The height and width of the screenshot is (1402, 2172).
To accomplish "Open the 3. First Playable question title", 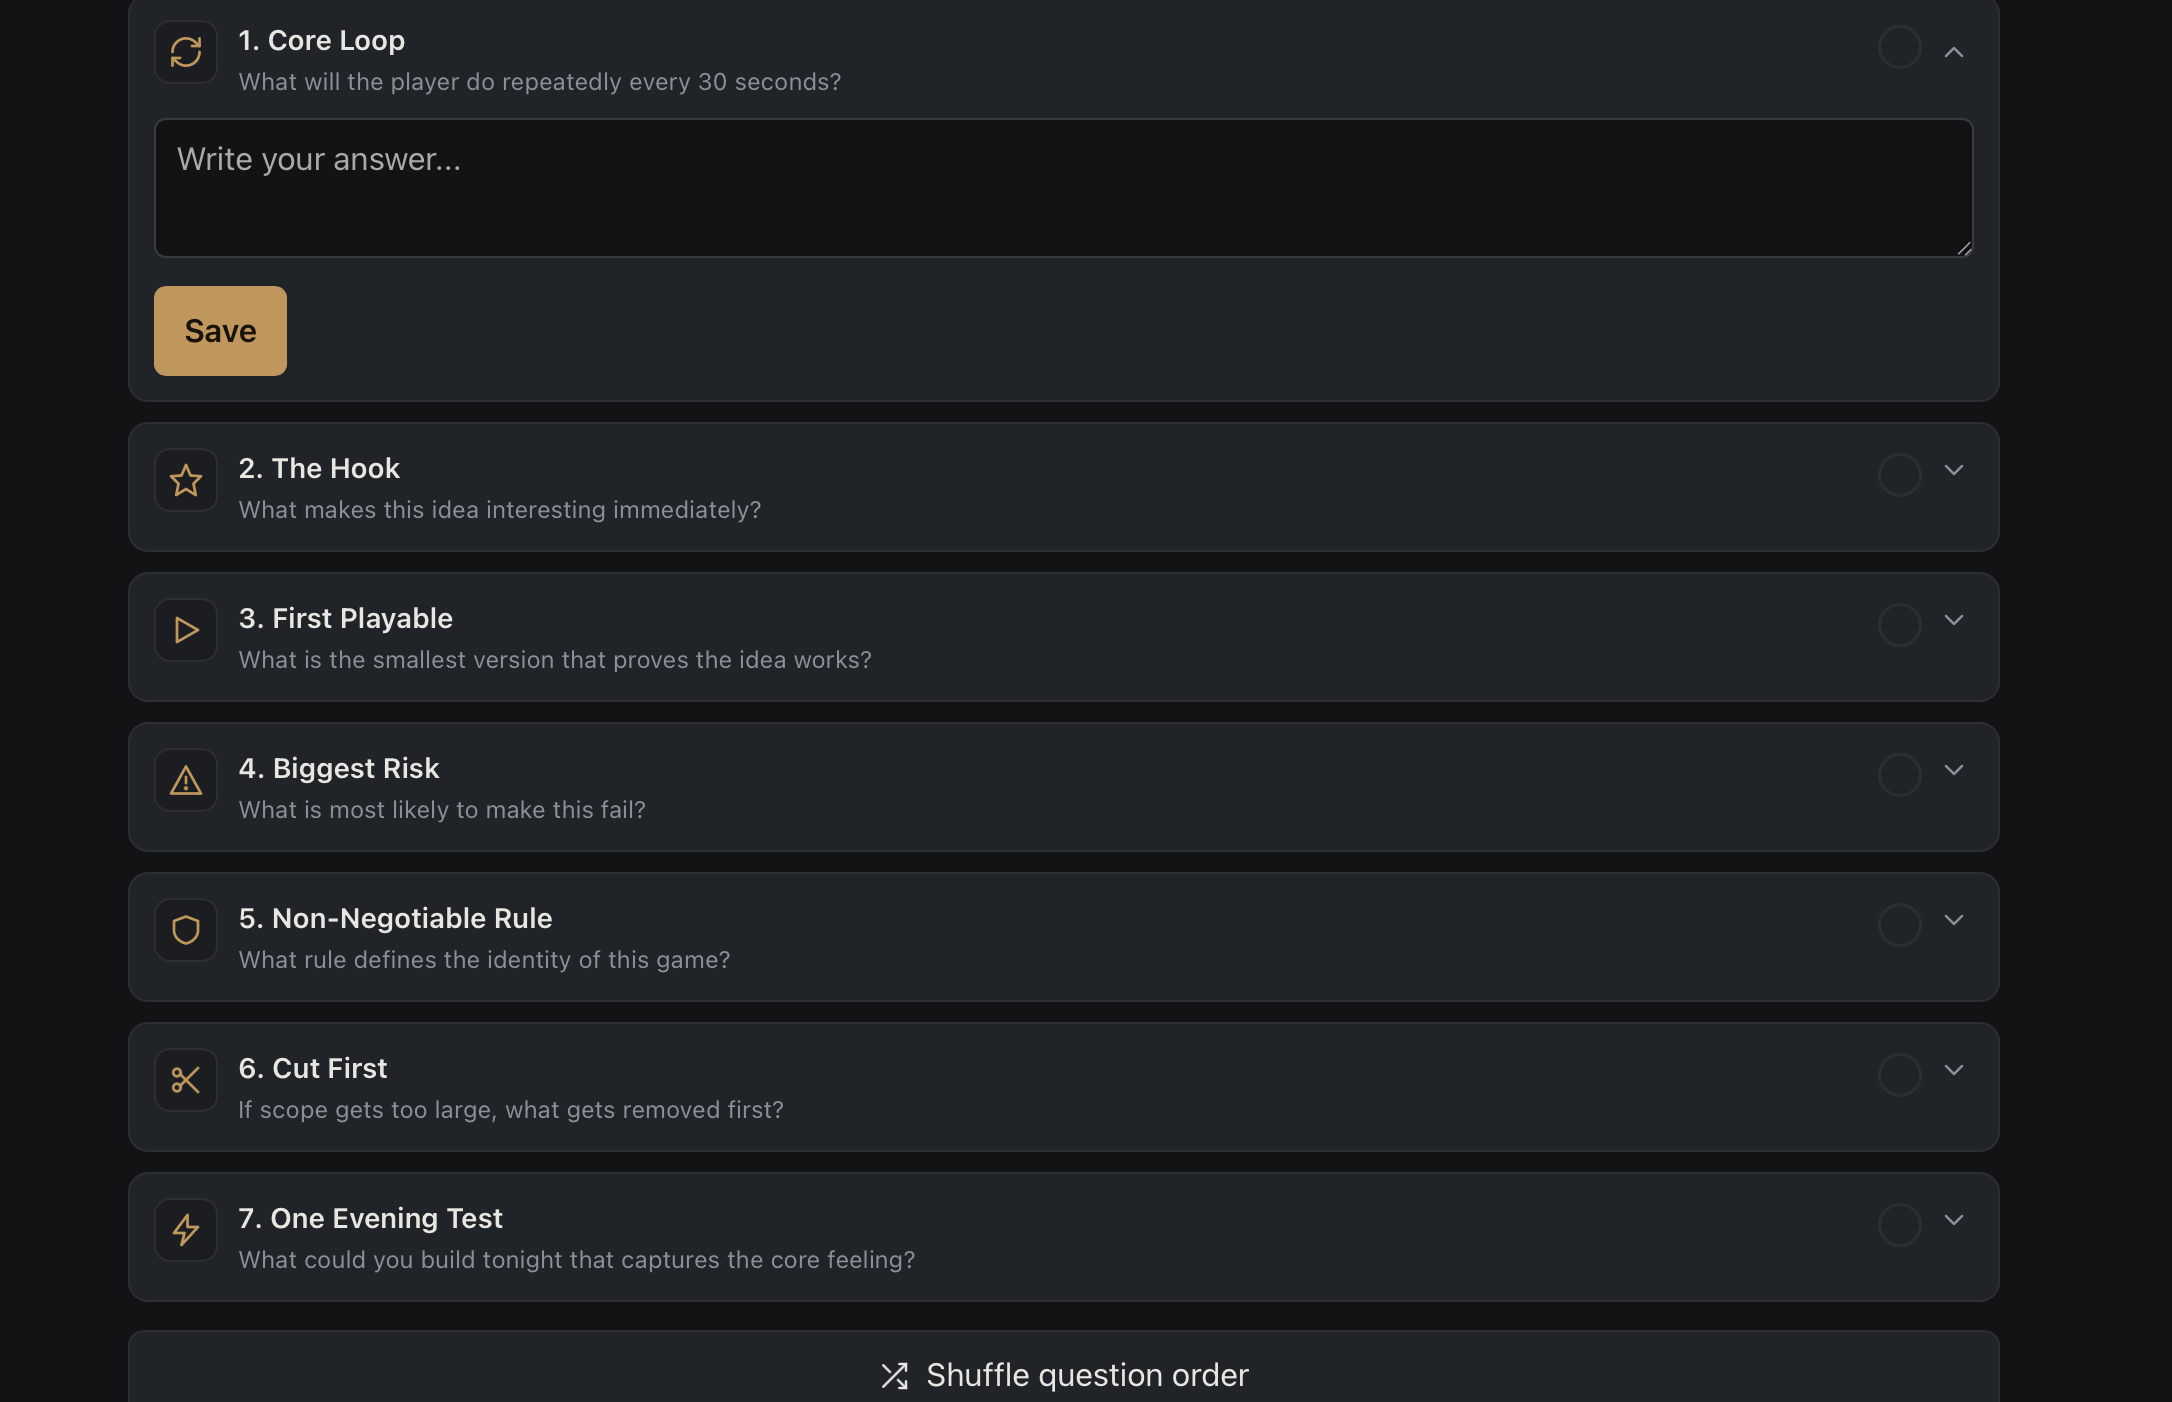I will tap(346, 618).
